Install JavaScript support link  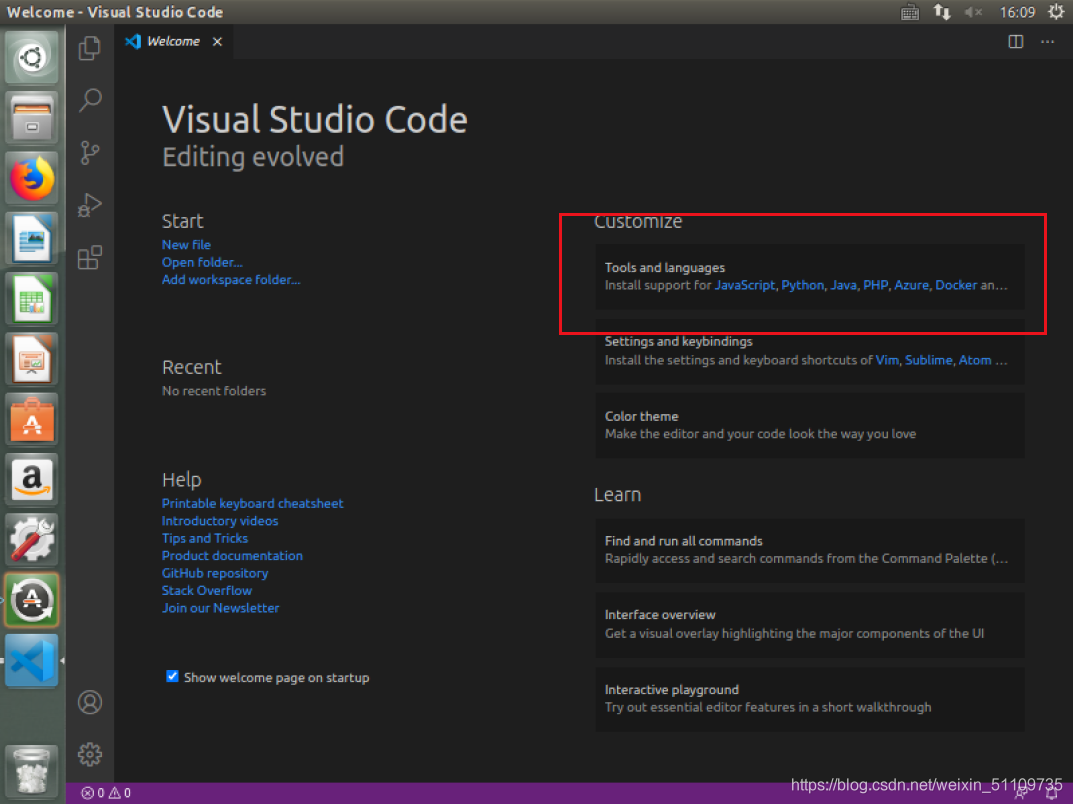tap(745, 285)
